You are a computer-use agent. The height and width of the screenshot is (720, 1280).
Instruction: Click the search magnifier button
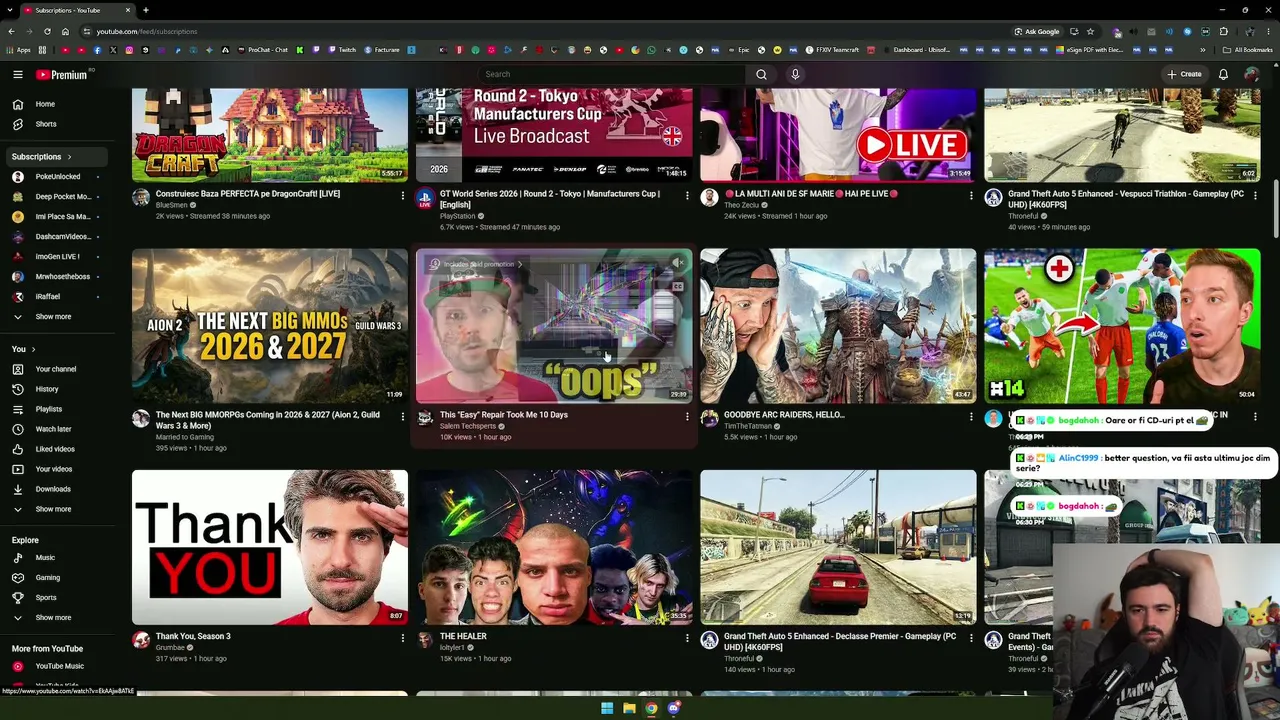pos(761,74)
